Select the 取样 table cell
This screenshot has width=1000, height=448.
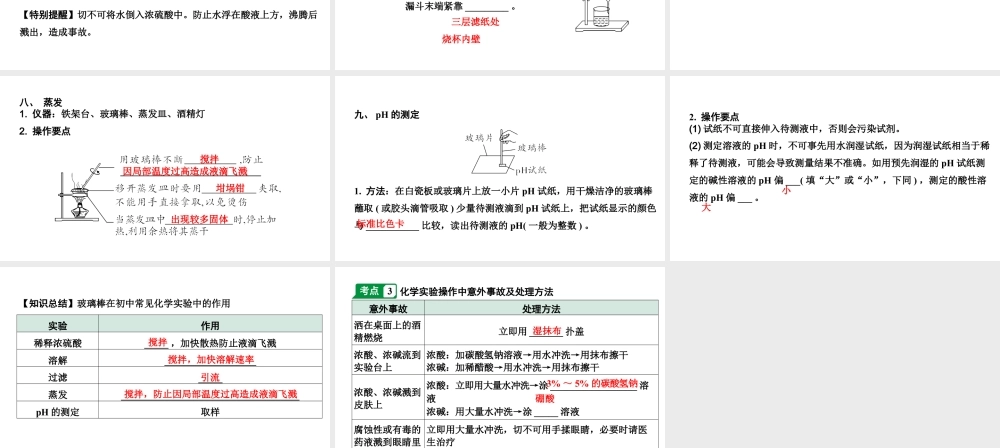click(x=210, y=412)
